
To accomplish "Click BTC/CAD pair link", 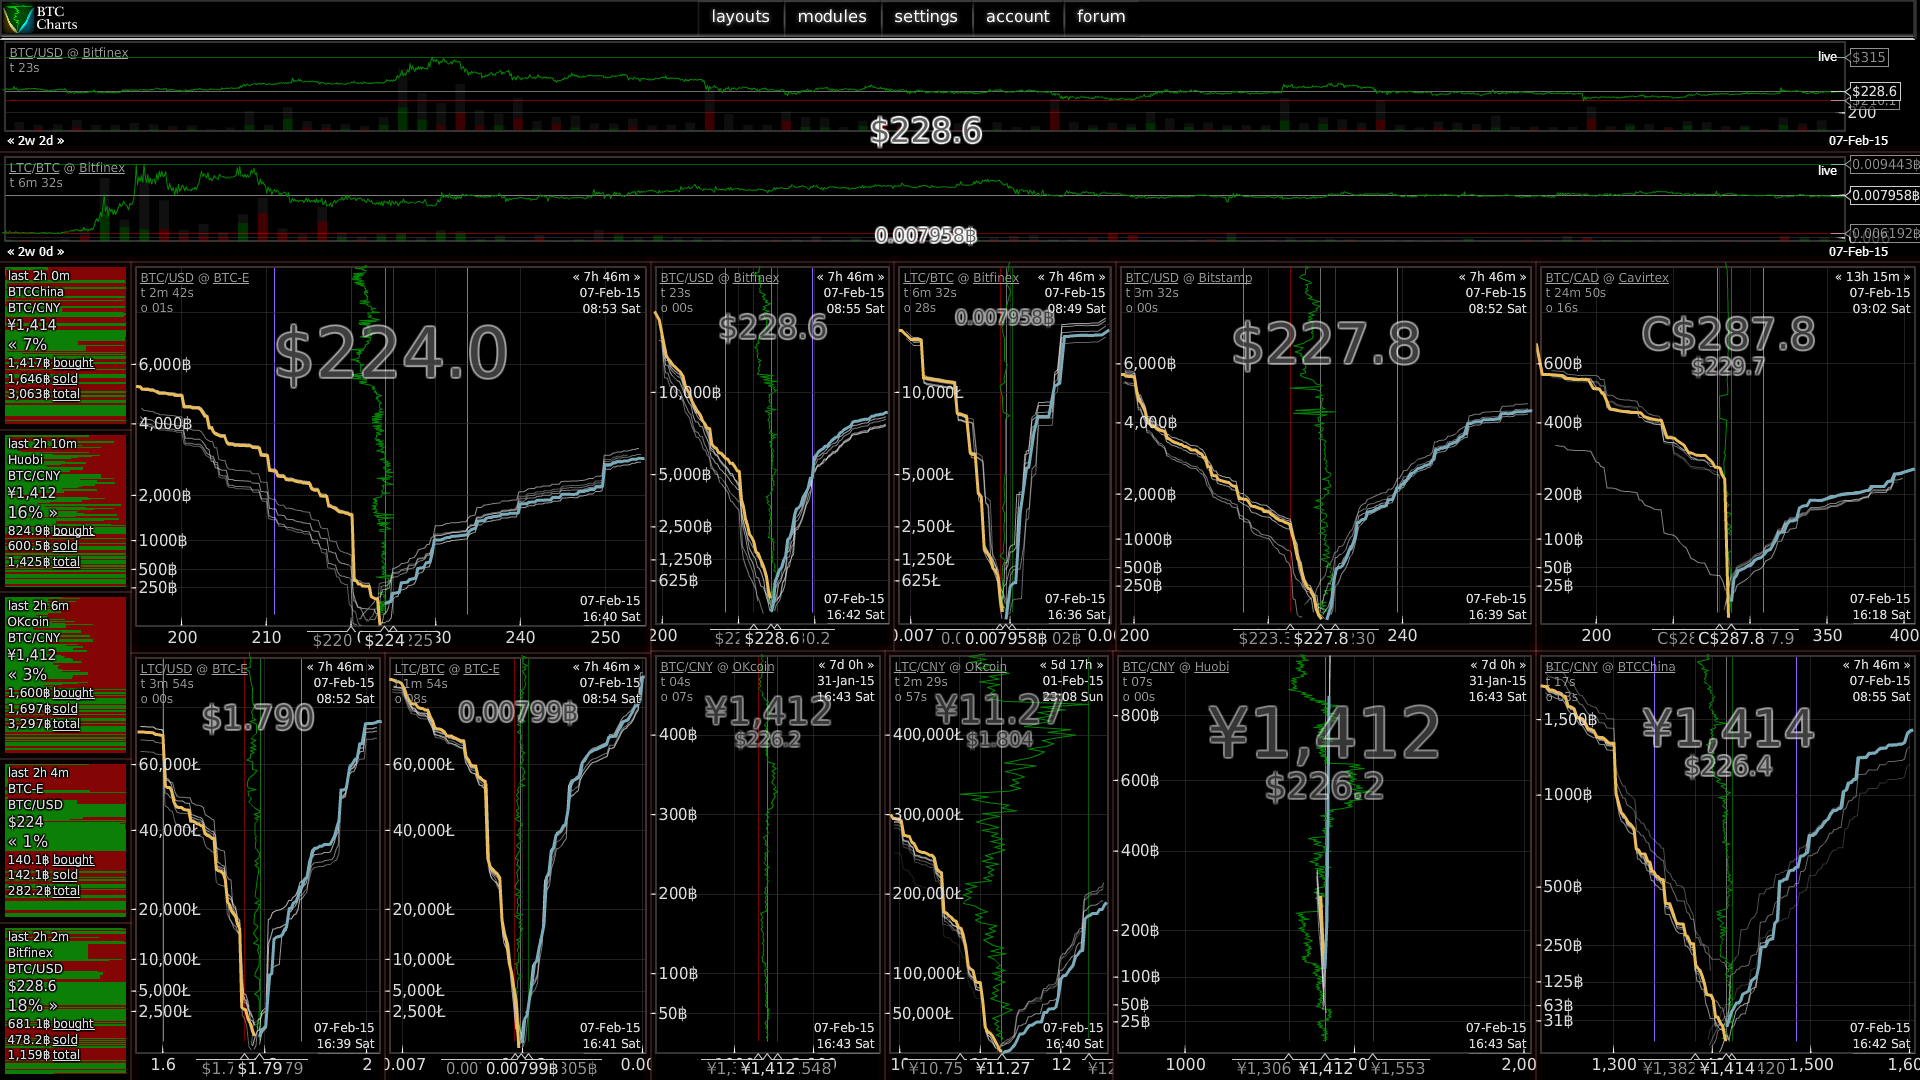I will point(1572,278).
